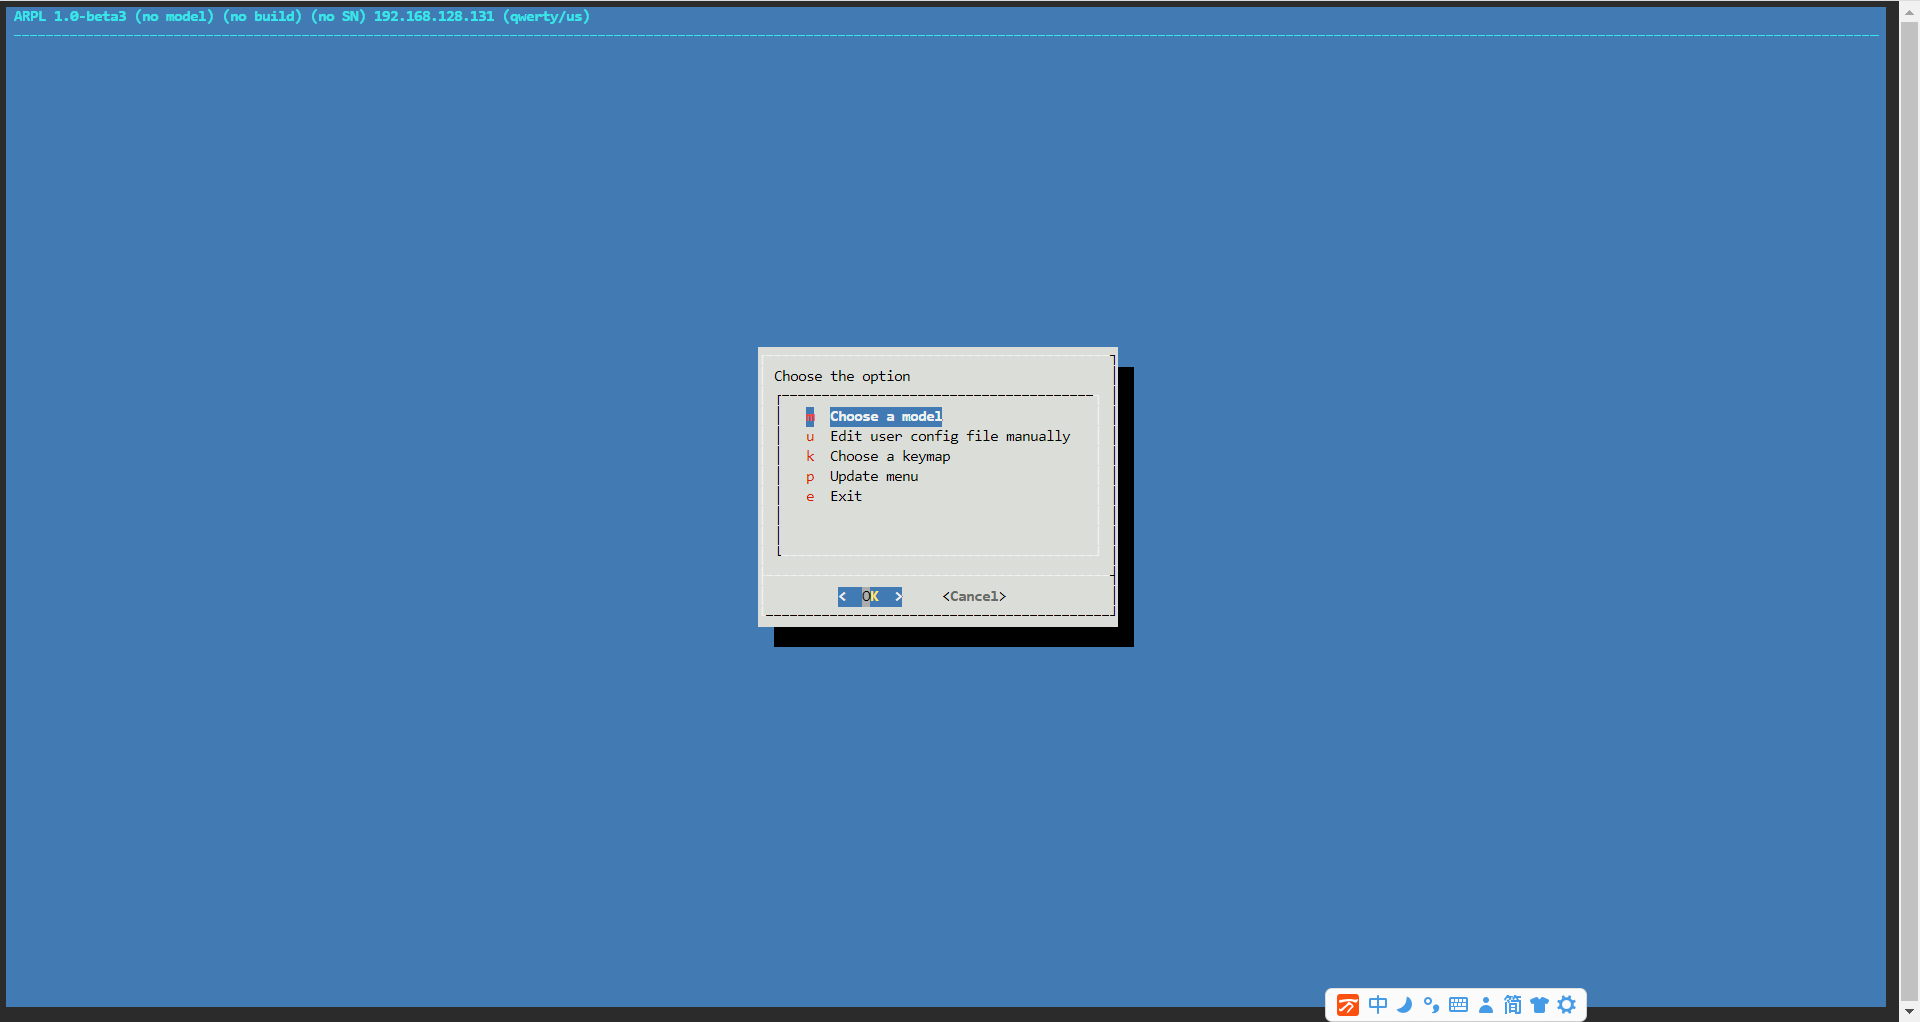This screenshot has width=1920, height=1022.
Task: Click the ARPL 1.0-beta3 header status text
Action: 302,16
